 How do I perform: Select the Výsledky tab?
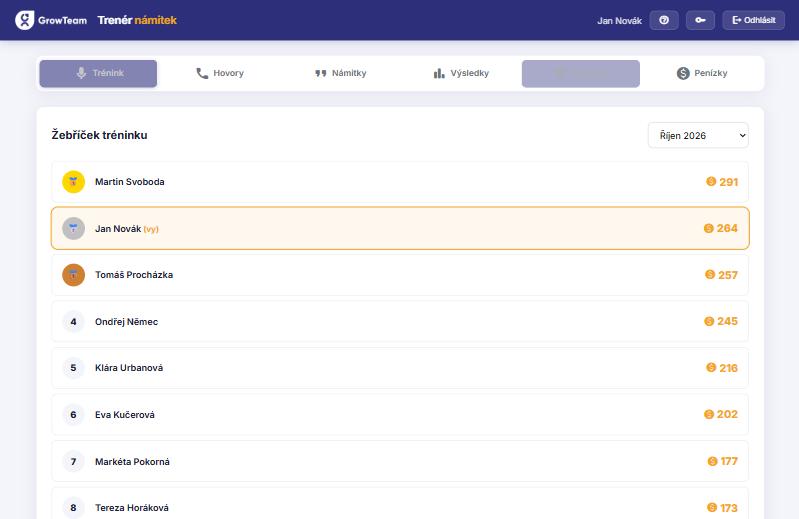pos(461,73)
